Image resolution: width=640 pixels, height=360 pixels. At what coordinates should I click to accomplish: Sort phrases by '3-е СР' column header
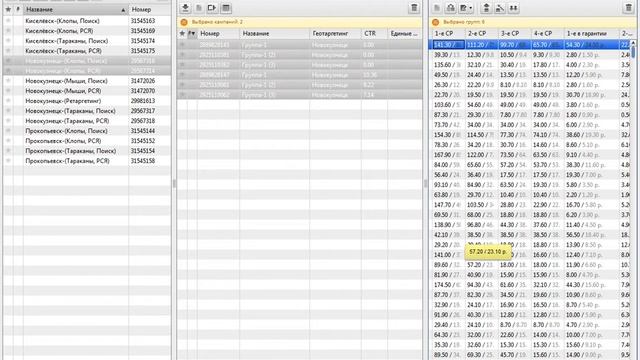515,33
